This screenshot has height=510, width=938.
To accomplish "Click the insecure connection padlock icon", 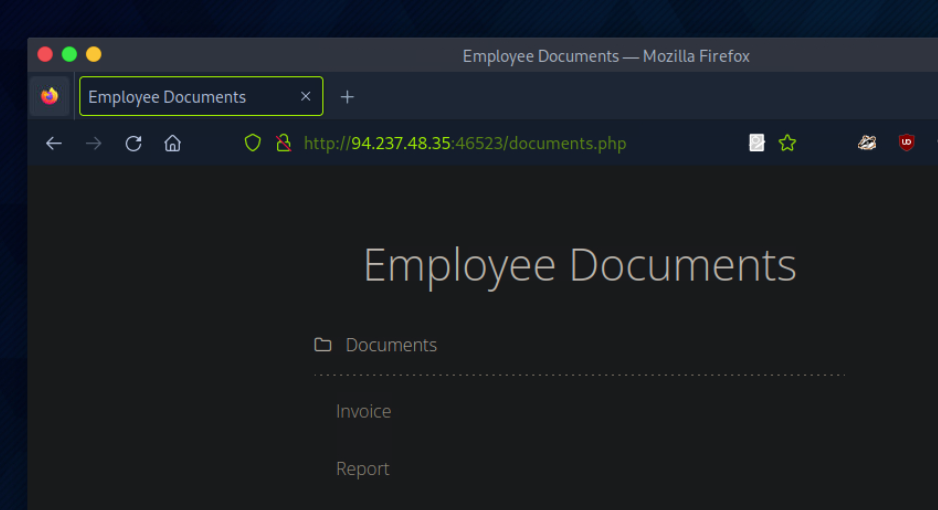I will [283, 143].
